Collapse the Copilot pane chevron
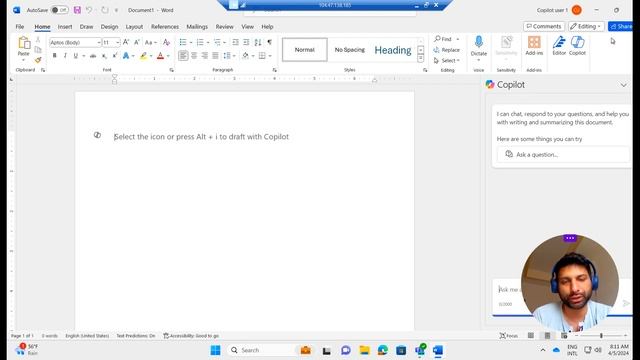This screenshot has height=360, width=640. point(623,85)
